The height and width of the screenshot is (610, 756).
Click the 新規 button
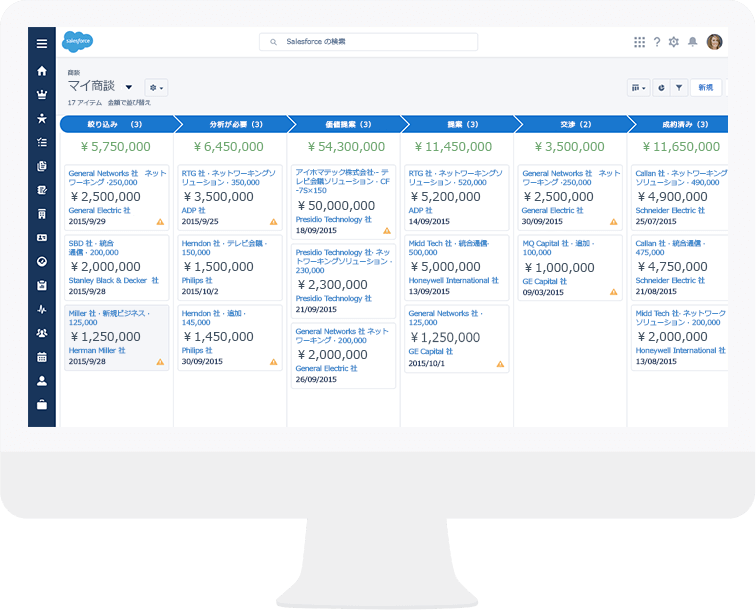click(x=706, y=88)
